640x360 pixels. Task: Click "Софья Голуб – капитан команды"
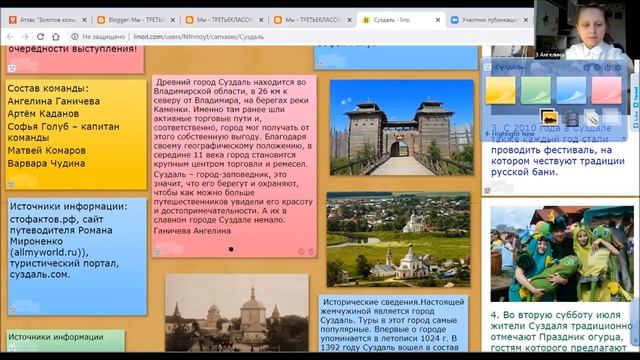click(63, 132)
